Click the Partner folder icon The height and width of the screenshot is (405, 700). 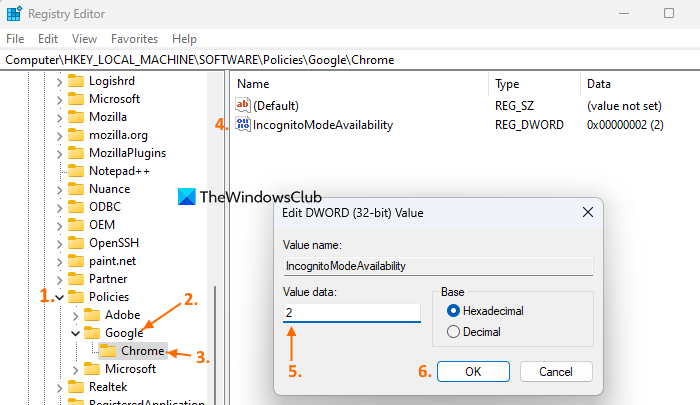click(x=76, y=279)
